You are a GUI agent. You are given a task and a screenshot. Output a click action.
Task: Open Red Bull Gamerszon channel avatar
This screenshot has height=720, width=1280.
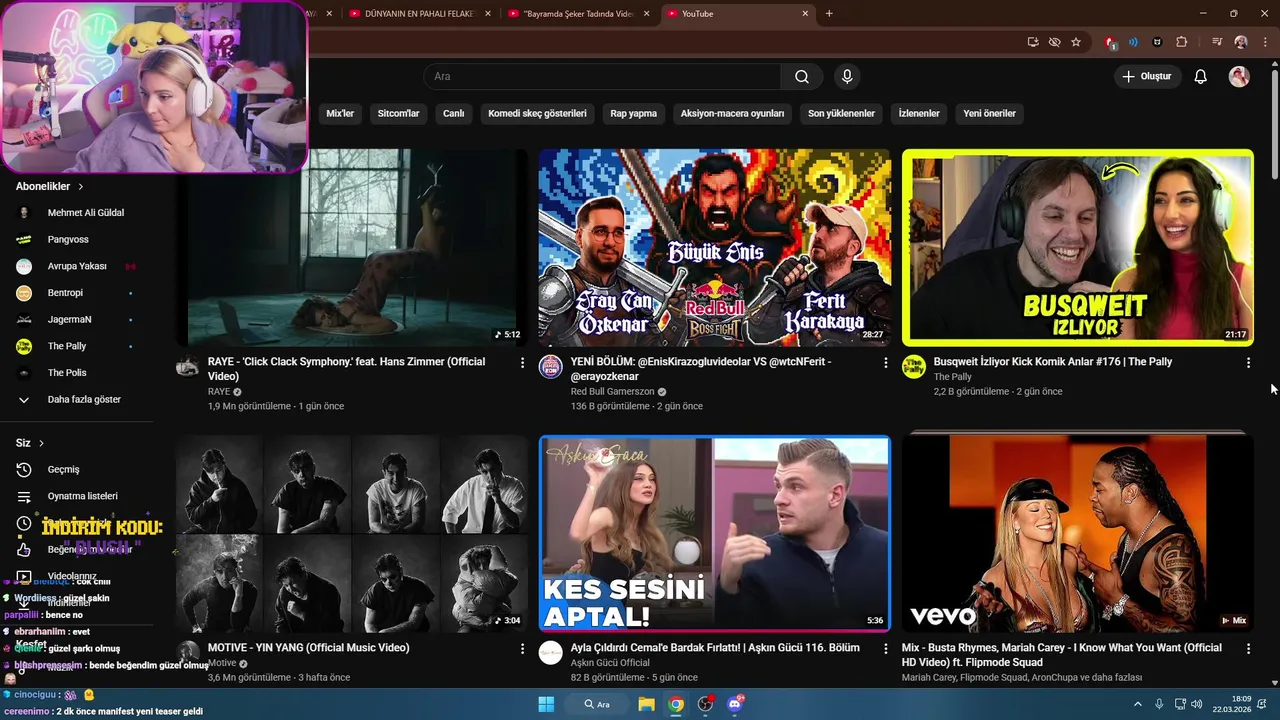click(x=551, y=367)
